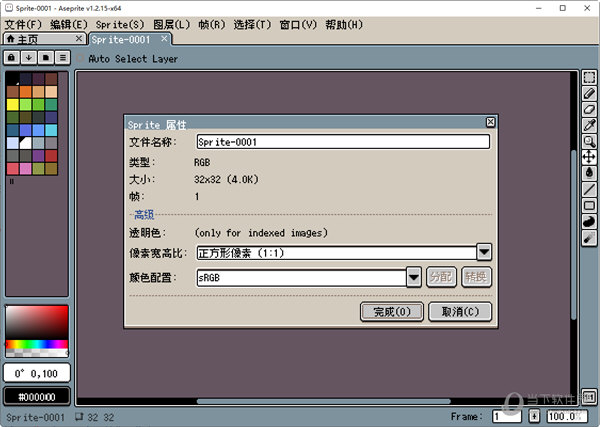Pick the cyan palette swatch
This screenshot has height=427, width=600.
51,130
